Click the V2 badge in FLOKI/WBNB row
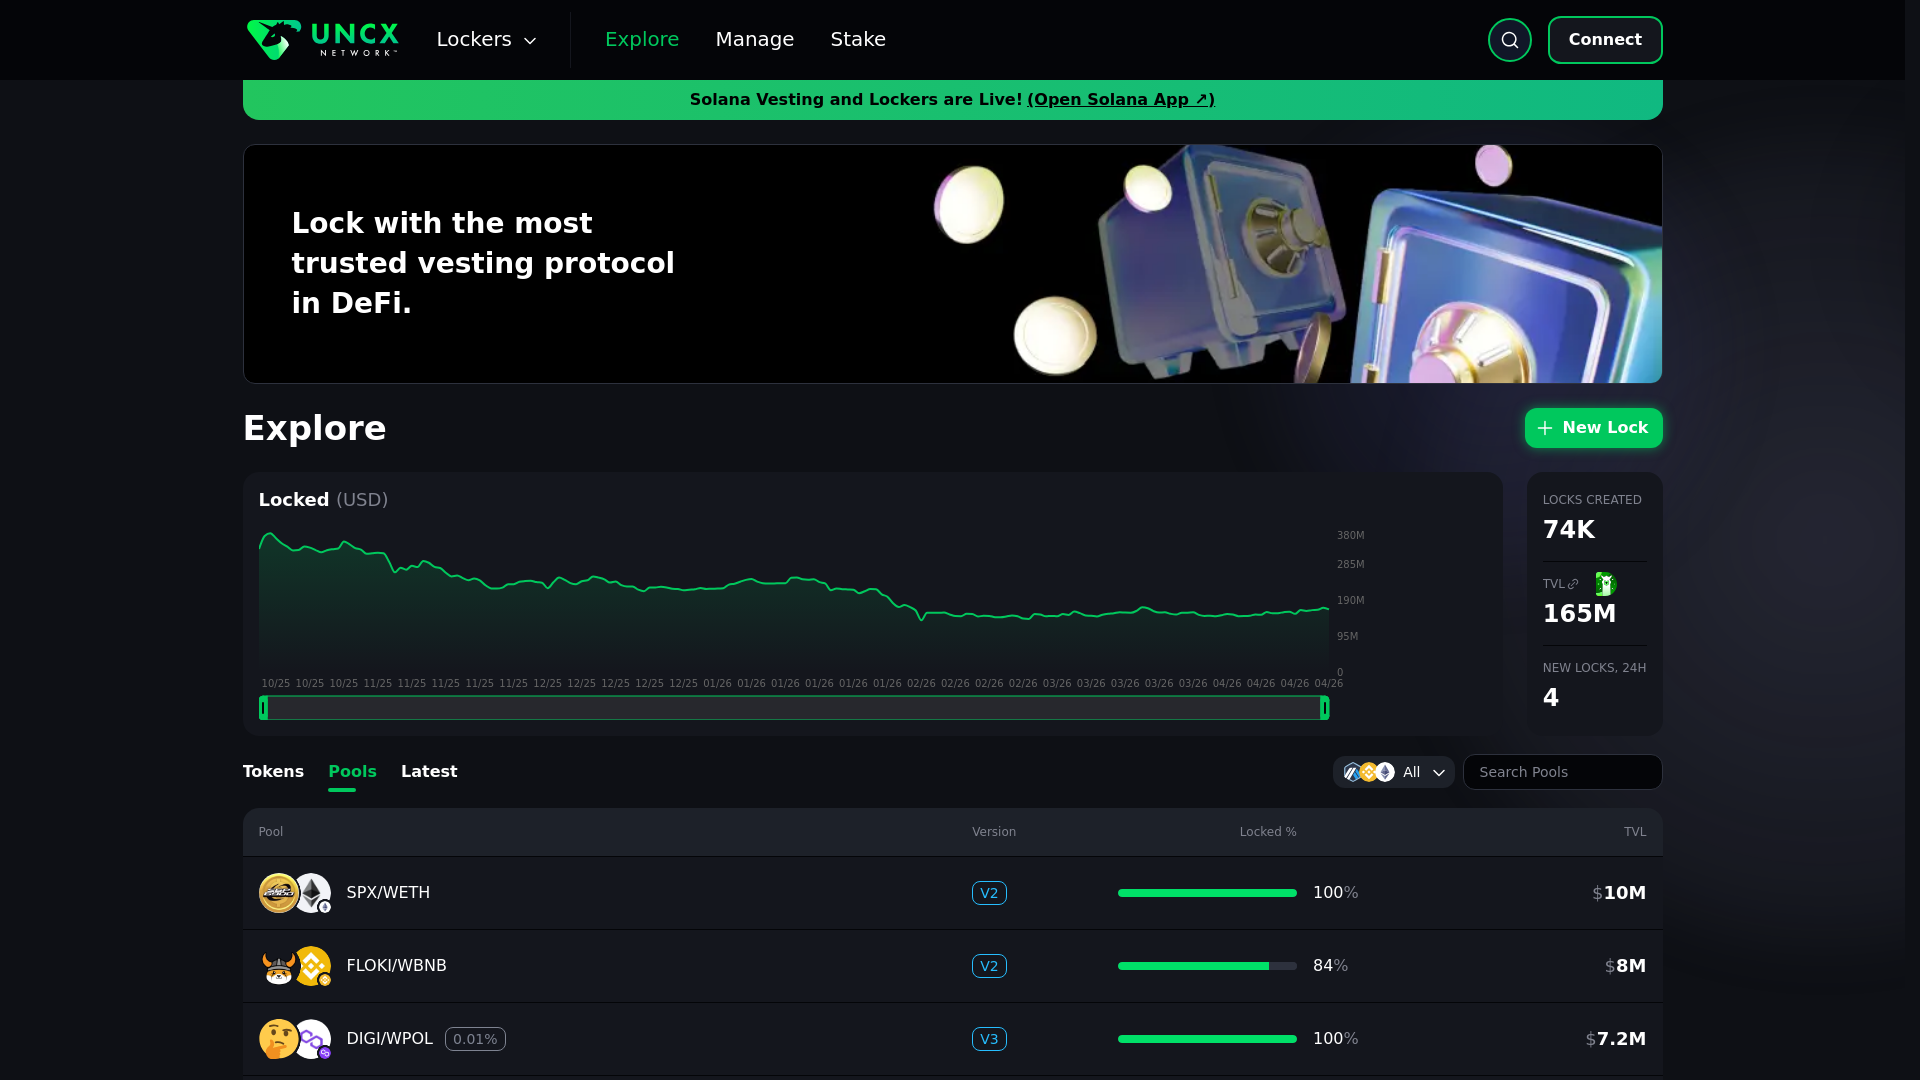This screenshot has height=1080, width=1920. [x=989, y=966]
